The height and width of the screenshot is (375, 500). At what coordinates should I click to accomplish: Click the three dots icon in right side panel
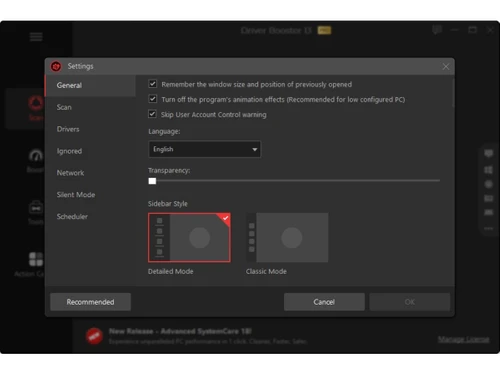tap(489, 229)
